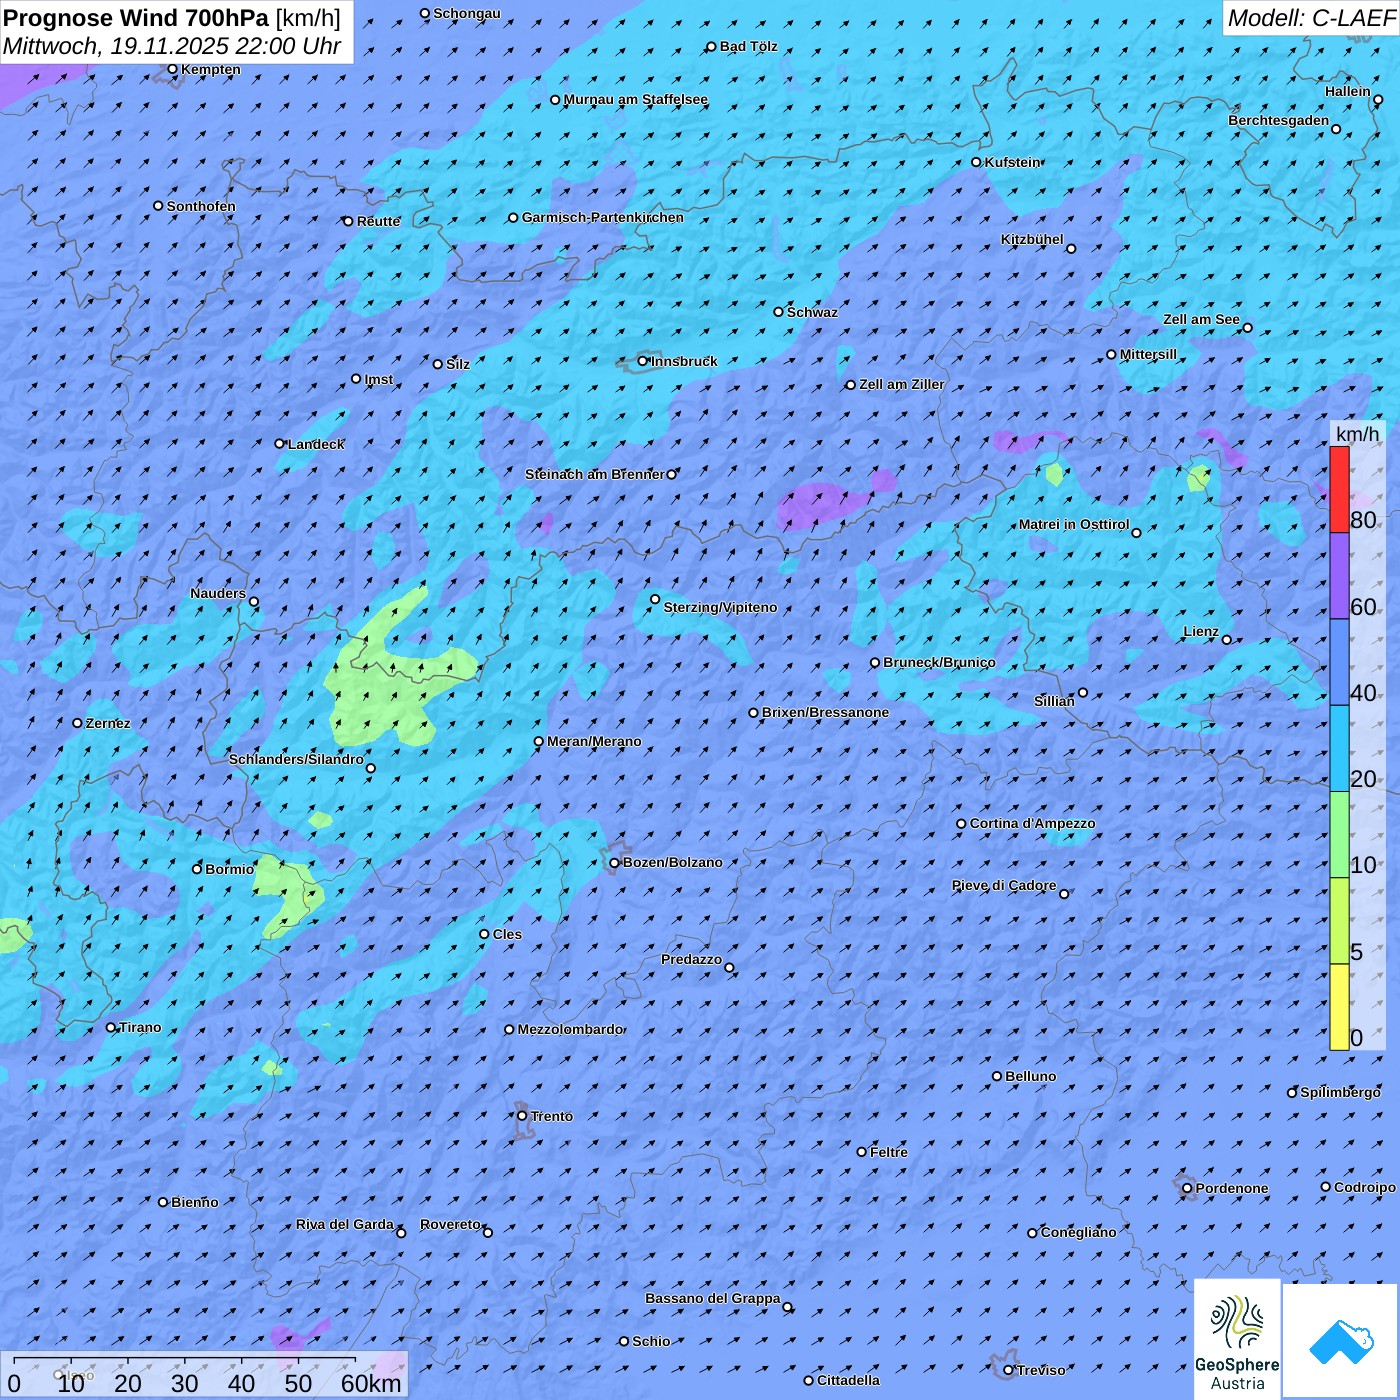The height and width of the screenshot is (1400, 1400).
Task: Click the Bruneck/Brunico marker
Action: coord(875,662)
